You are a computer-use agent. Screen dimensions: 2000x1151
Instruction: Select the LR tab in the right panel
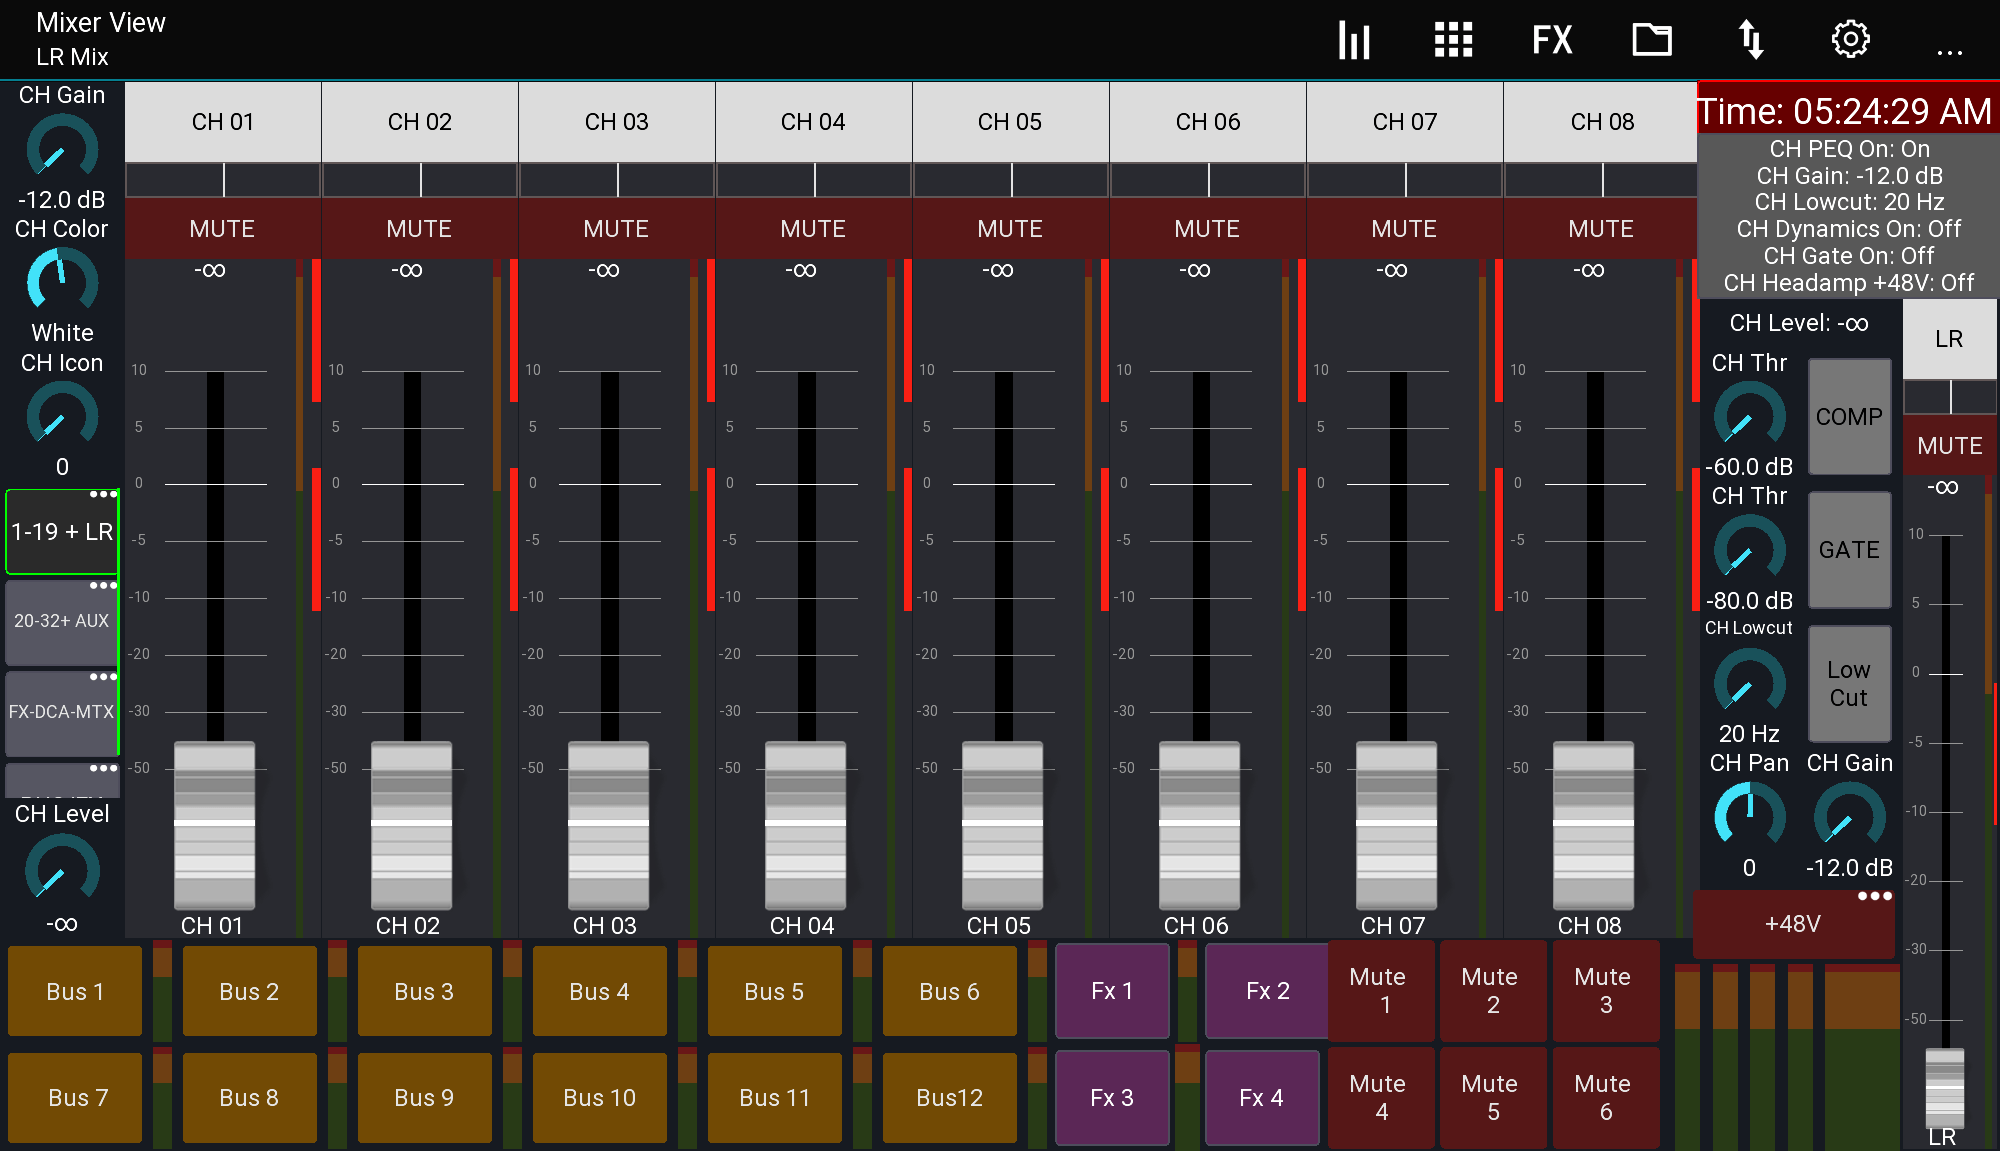[1948, 338]
